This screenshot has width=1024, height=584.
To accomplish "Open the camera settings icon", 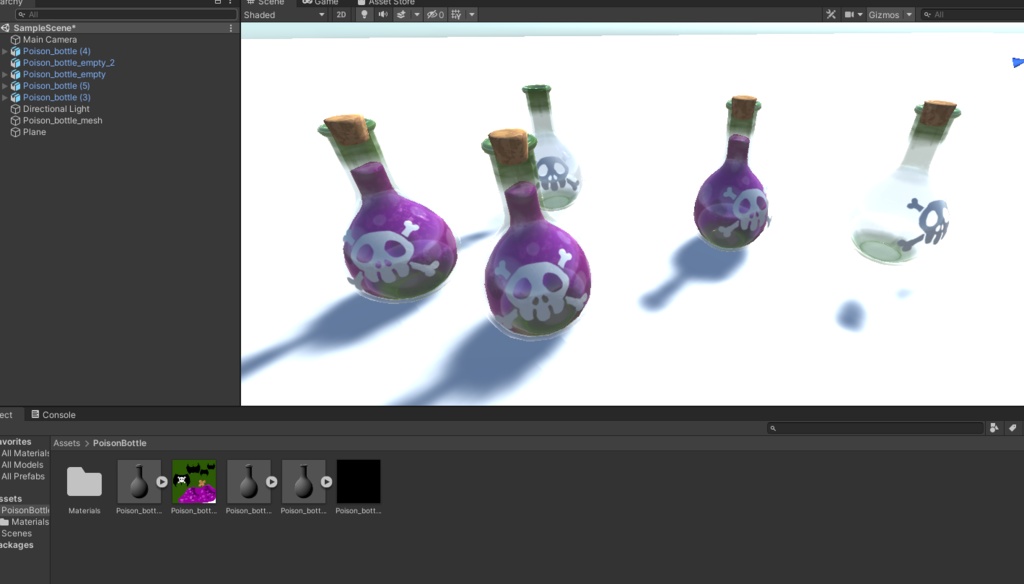I will pyautogui.click(x=851, y=14).
